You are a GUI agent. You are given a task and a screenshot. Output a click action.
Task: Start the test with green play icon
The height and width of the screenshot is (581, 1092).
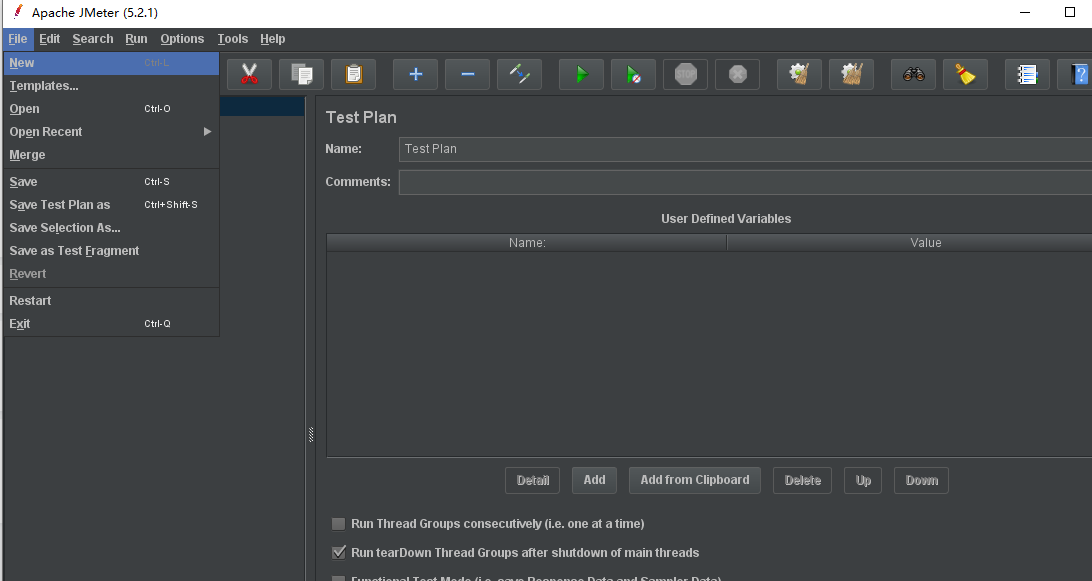pos(582,74)
